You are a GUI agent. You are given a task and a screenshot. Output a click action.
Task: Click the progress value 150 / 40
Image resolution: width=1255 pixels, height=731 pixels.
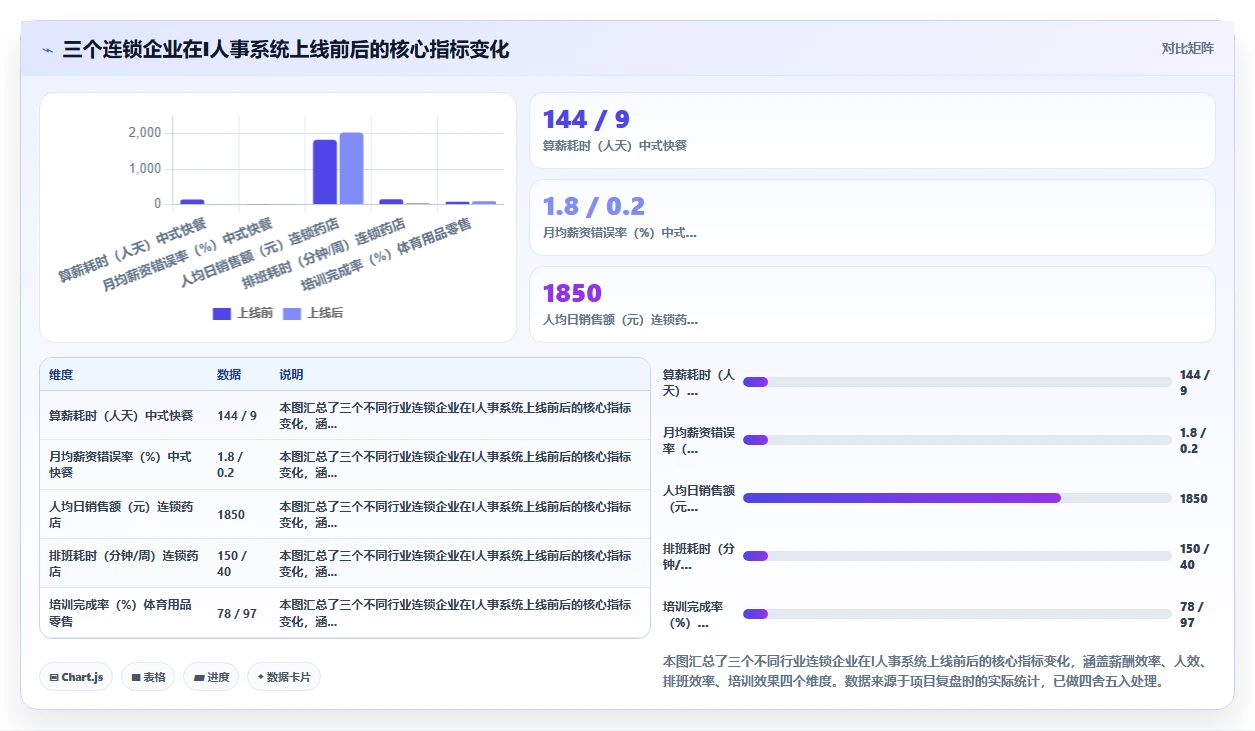pyautogui.click(x=1195, y=556)
